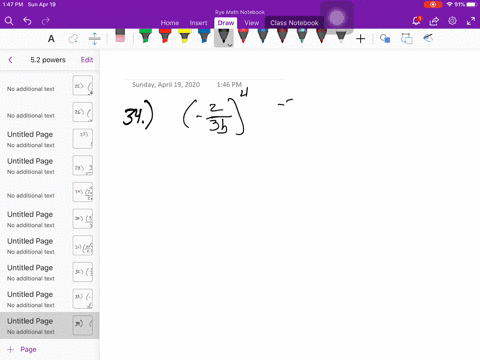Pick the blue marker
This screenshot has width=480, height=360.
tap(204, 36)
